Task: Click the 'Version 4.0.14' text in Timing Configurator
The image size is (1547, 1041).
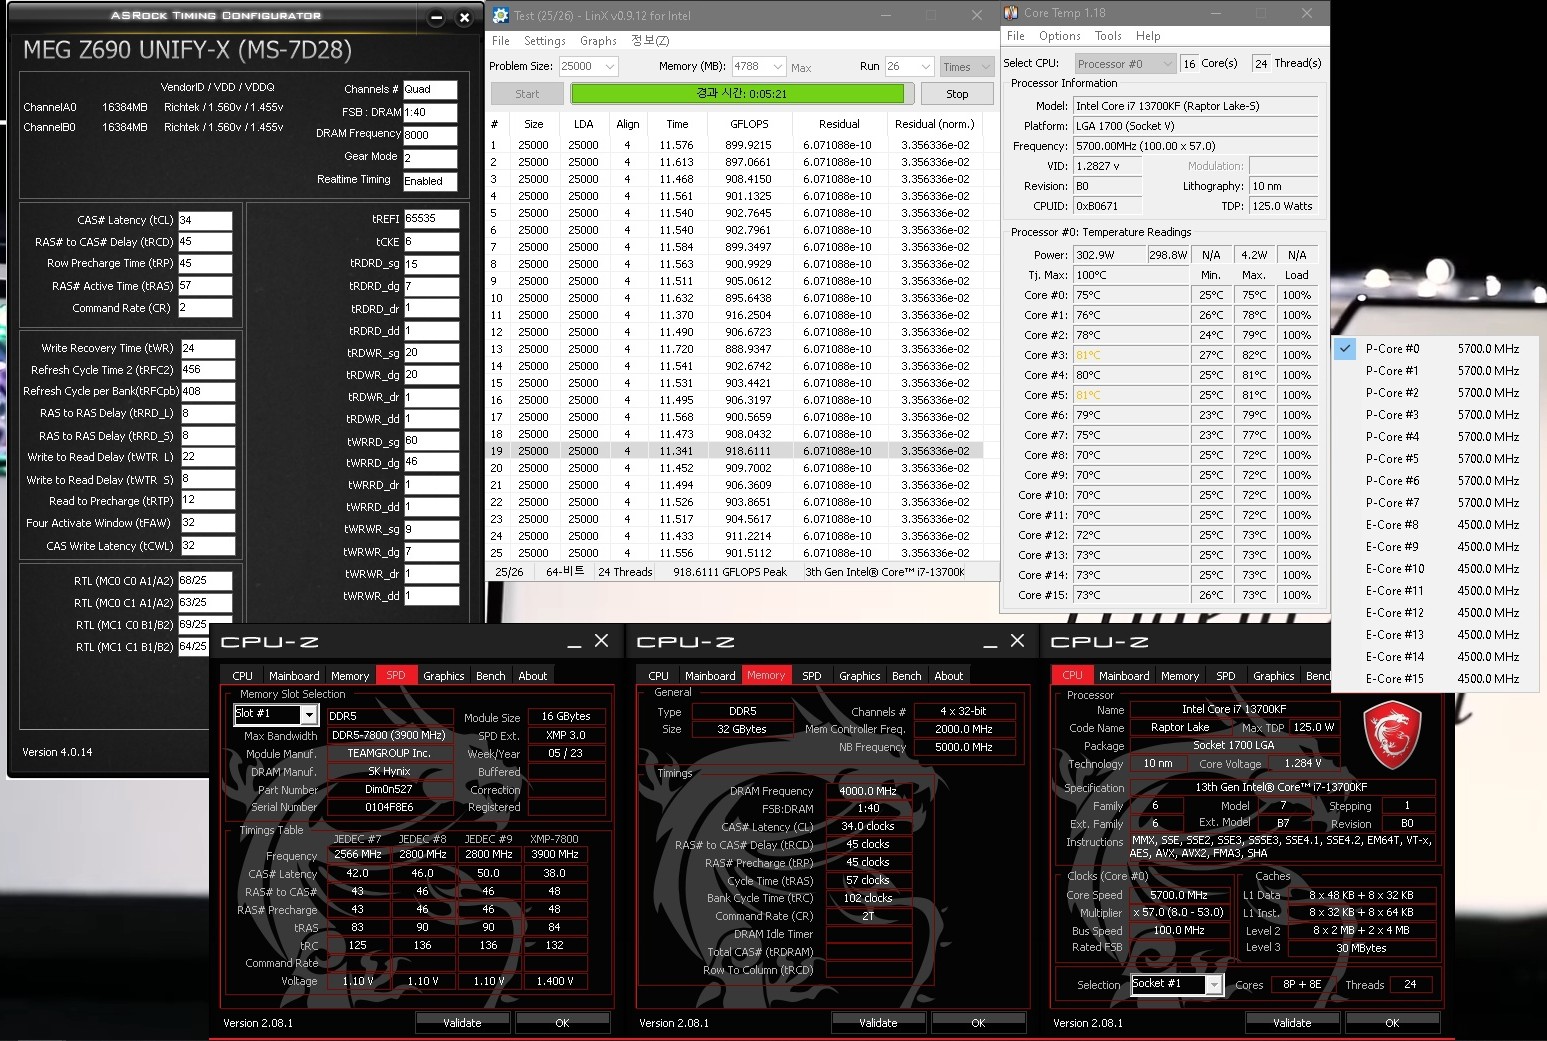Action: pos(57,752)
